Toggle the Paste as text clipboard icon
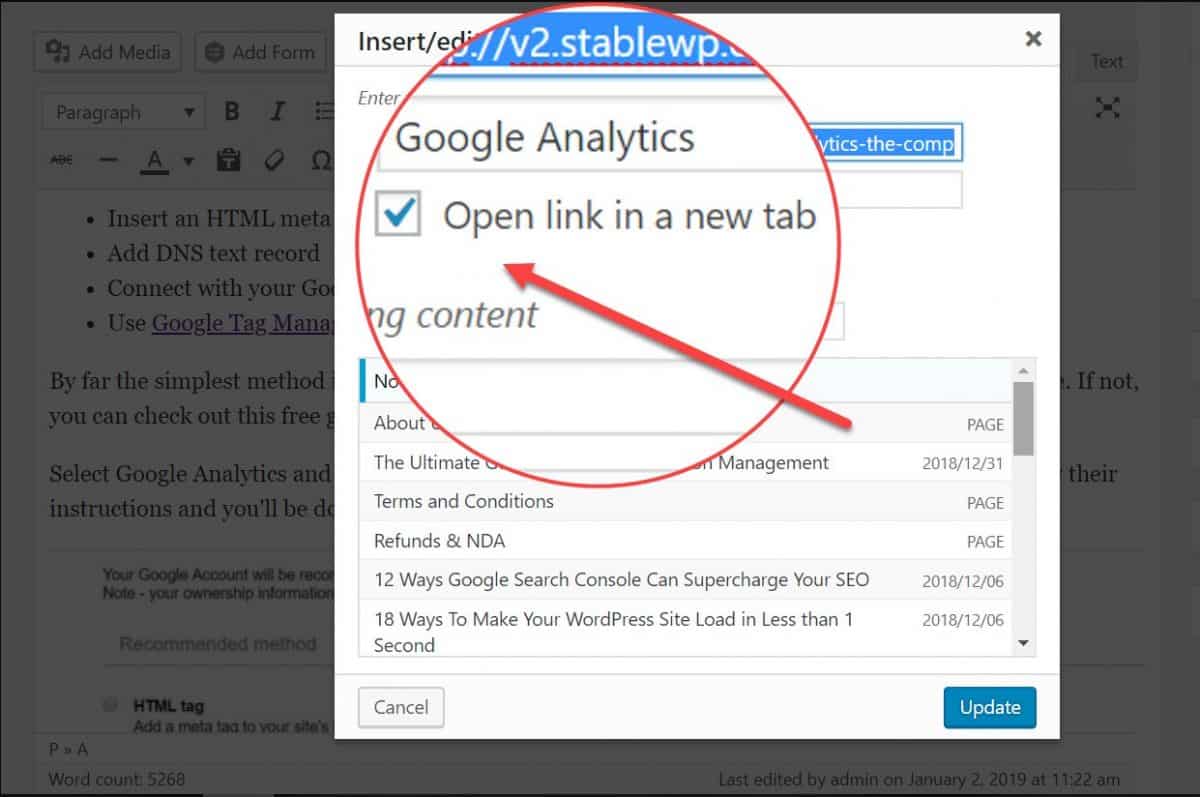The image size is (1200, 797). pos(229,160)
